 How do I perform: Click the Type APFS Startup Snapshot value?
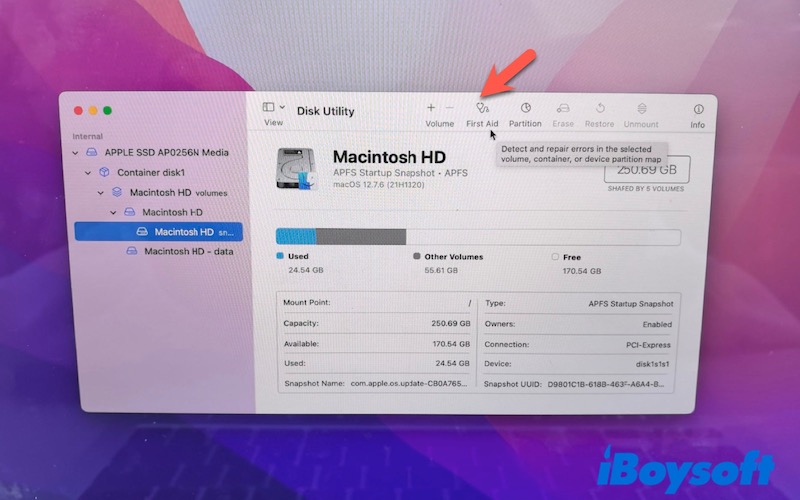[631, 304]
